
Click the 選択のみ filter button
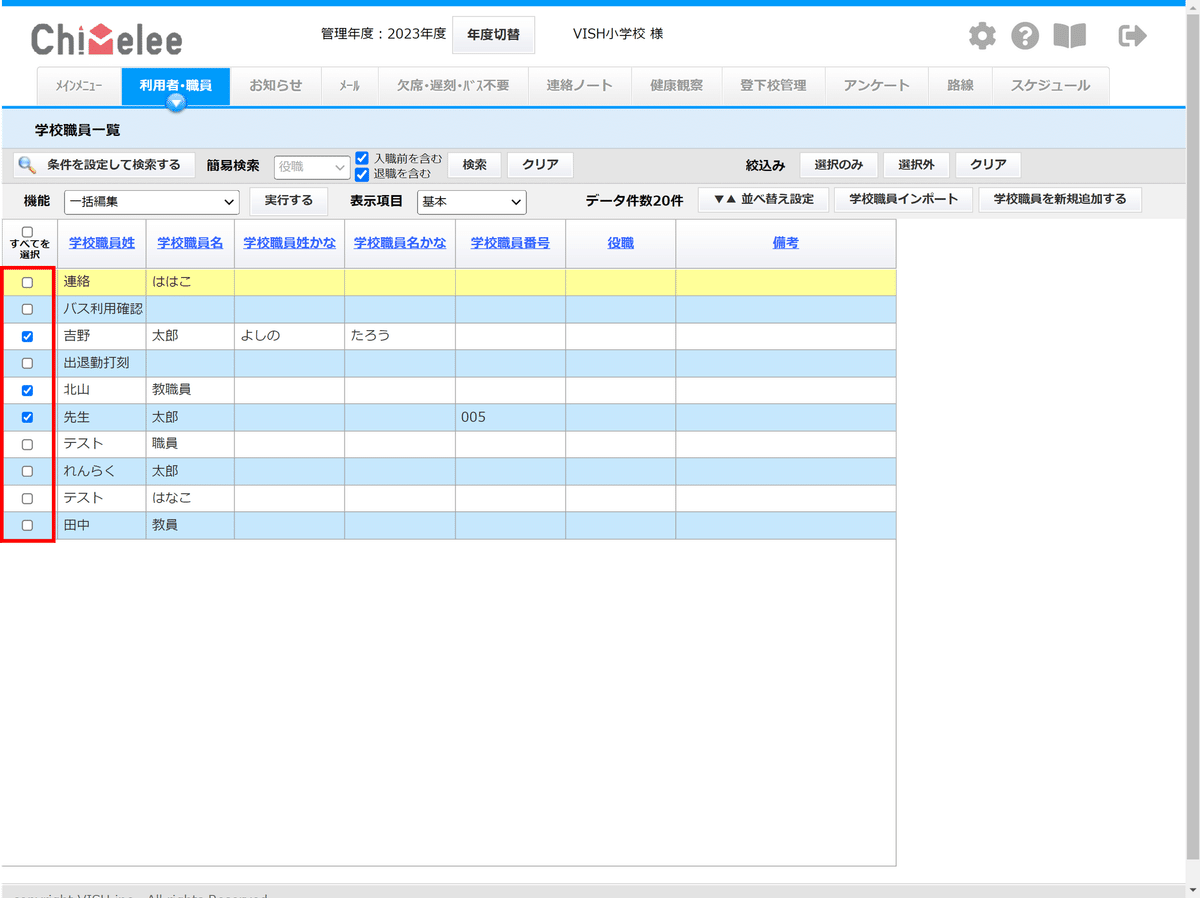tap(839, 165)
